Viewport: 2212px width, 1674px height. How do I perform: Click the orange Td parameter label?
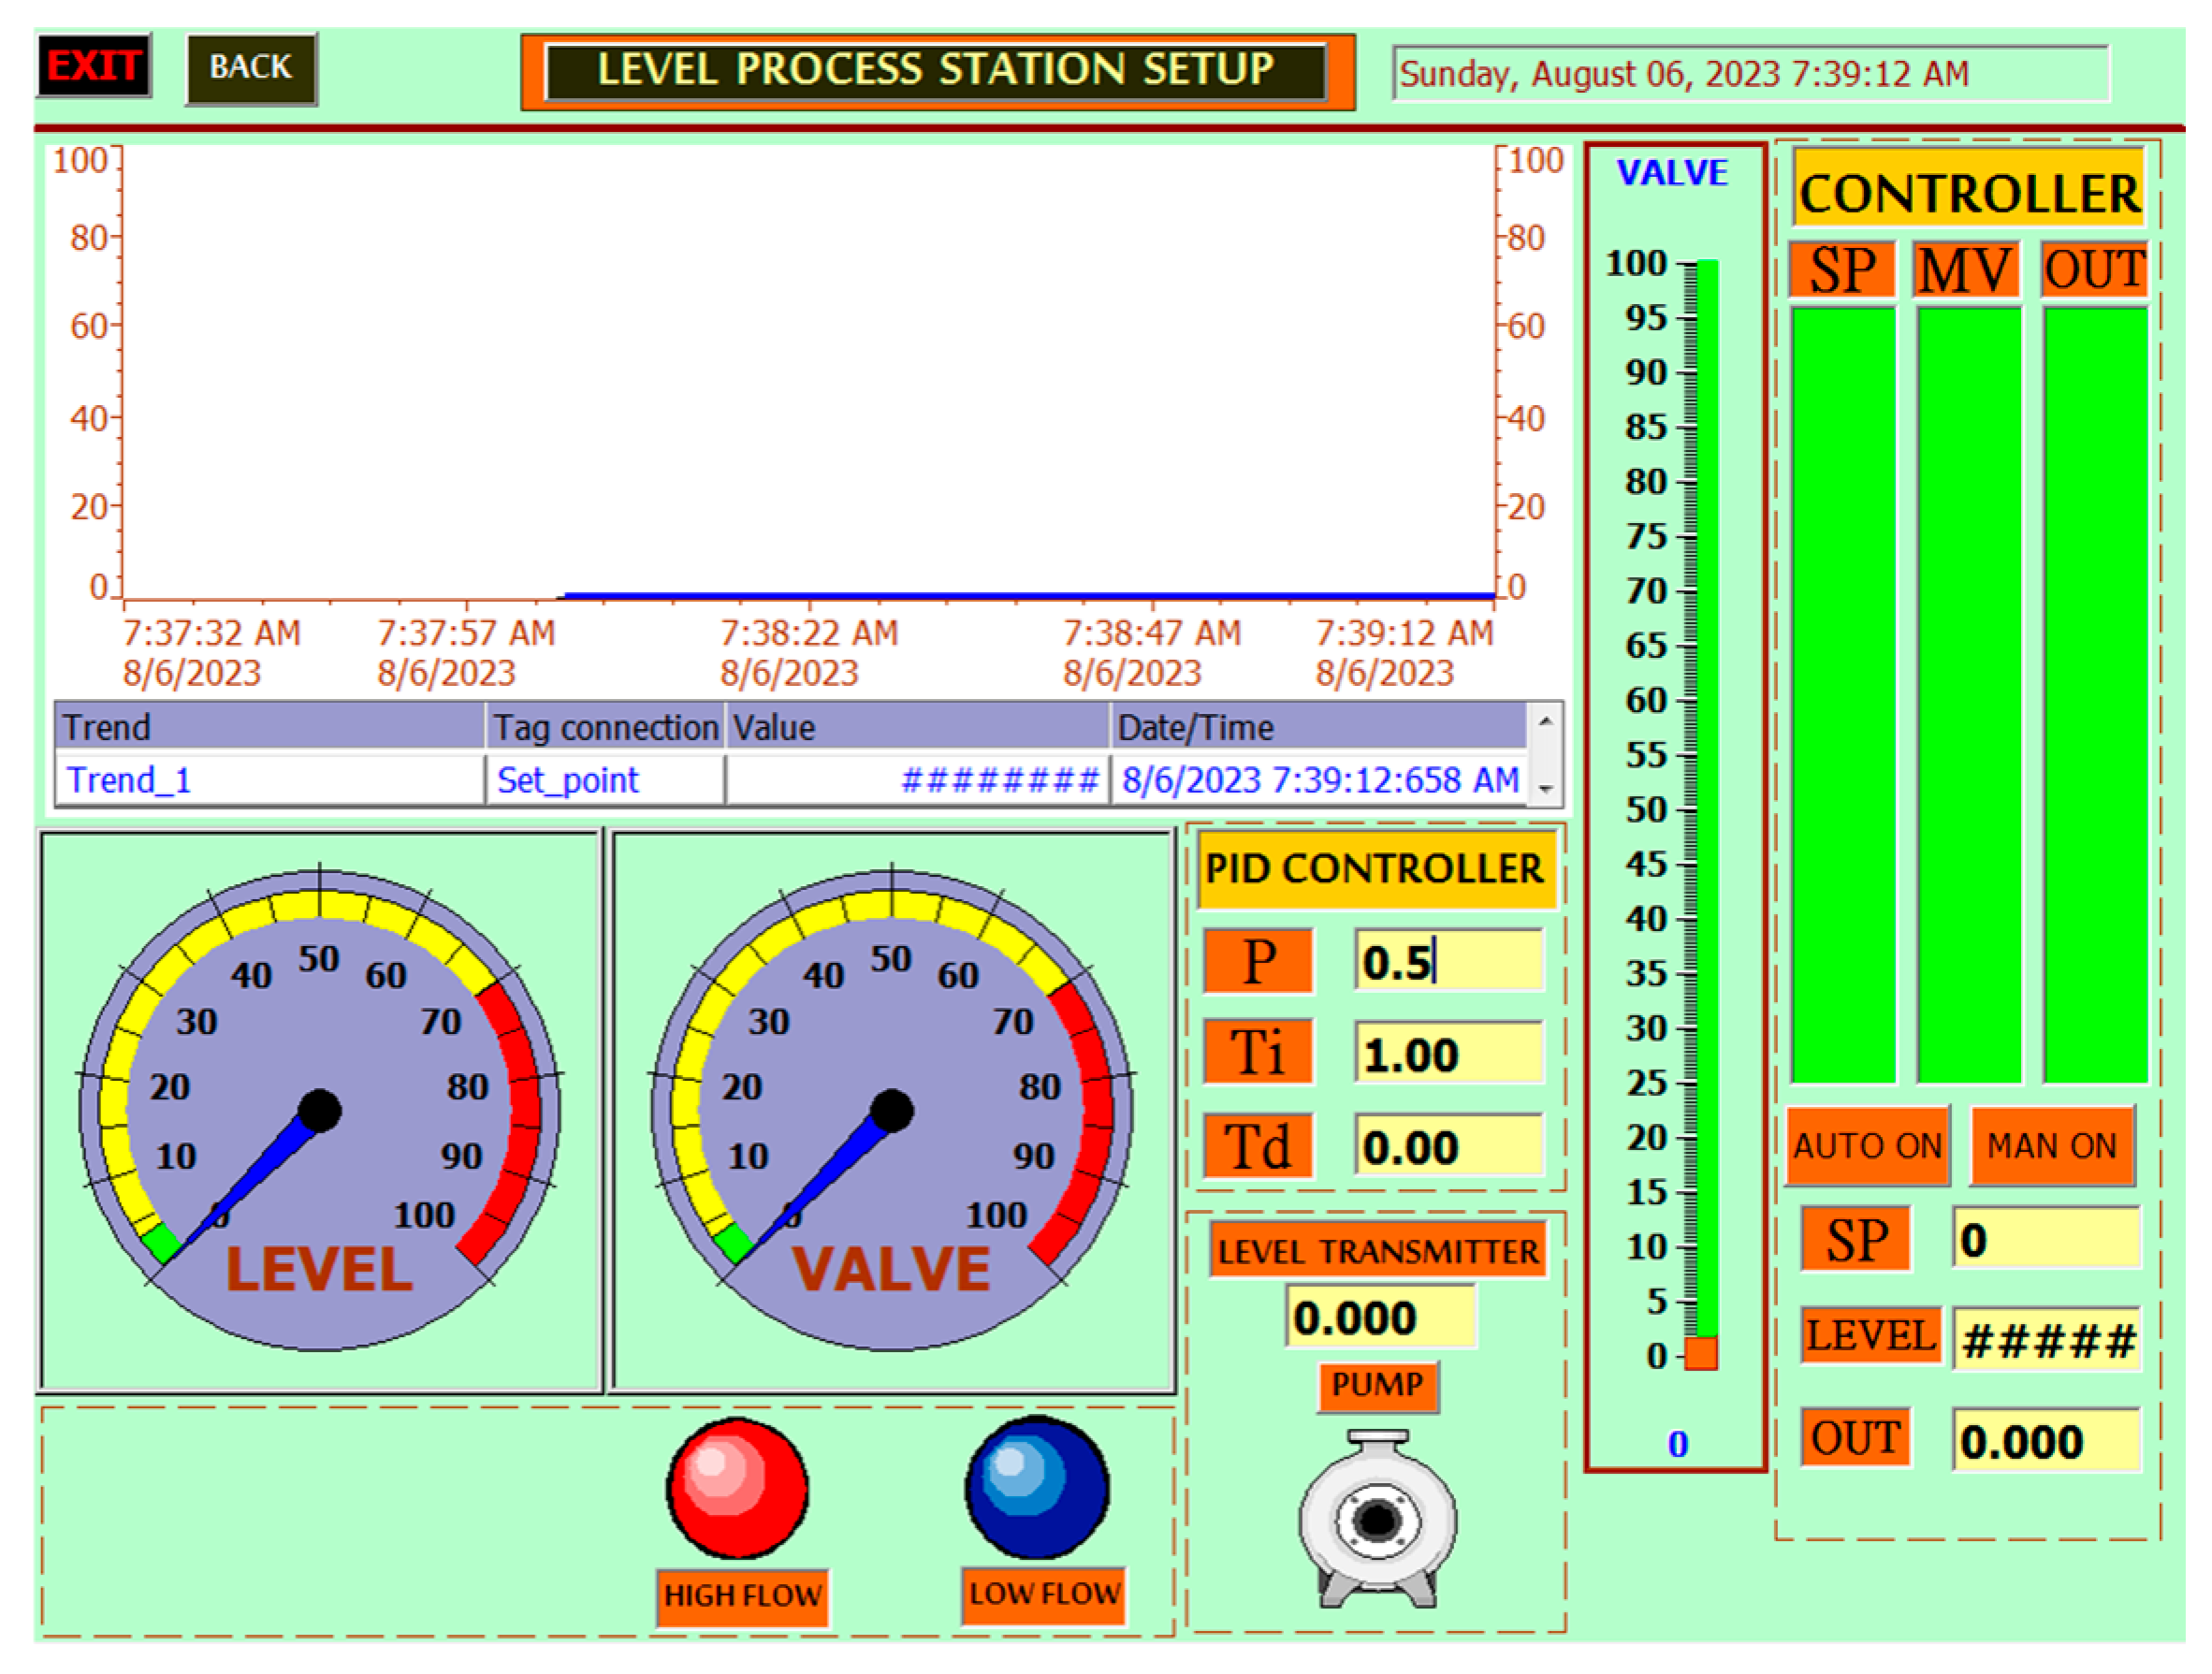tap(1258, 1146)
